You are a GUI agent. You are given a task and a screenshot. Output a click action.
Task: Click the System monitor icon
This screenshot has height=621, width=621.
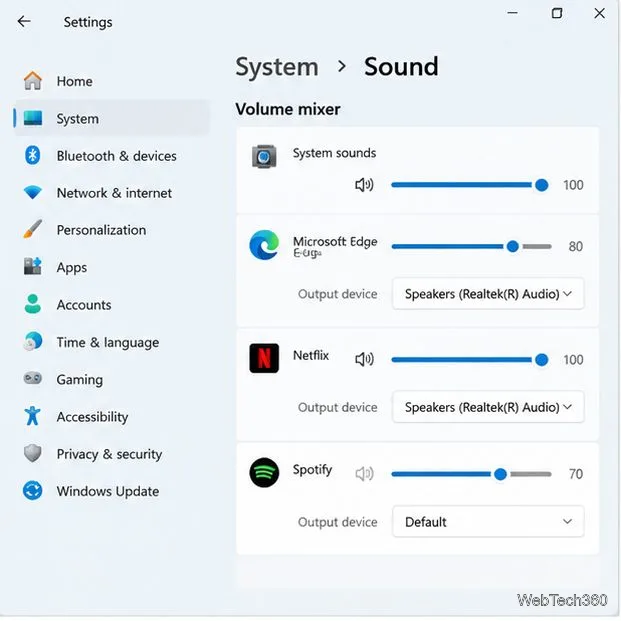coord(32,118)
